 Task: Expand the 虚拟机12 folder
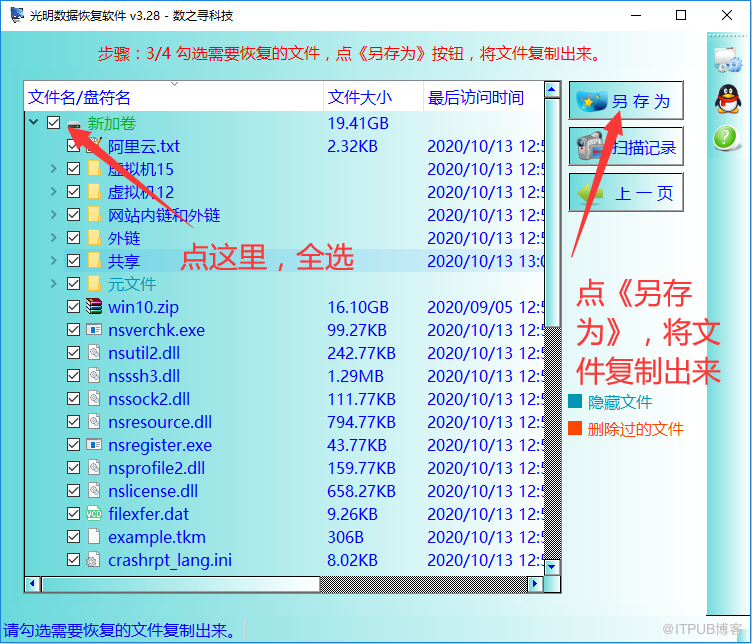pos(54,192)
